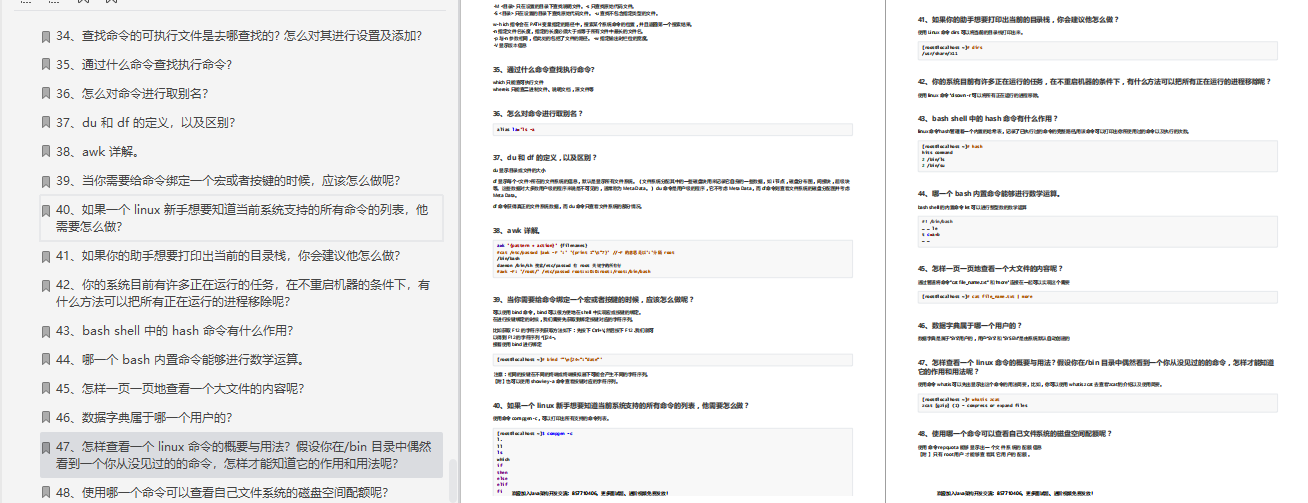Click the bookmark icon of item 40

click(46, 211)
